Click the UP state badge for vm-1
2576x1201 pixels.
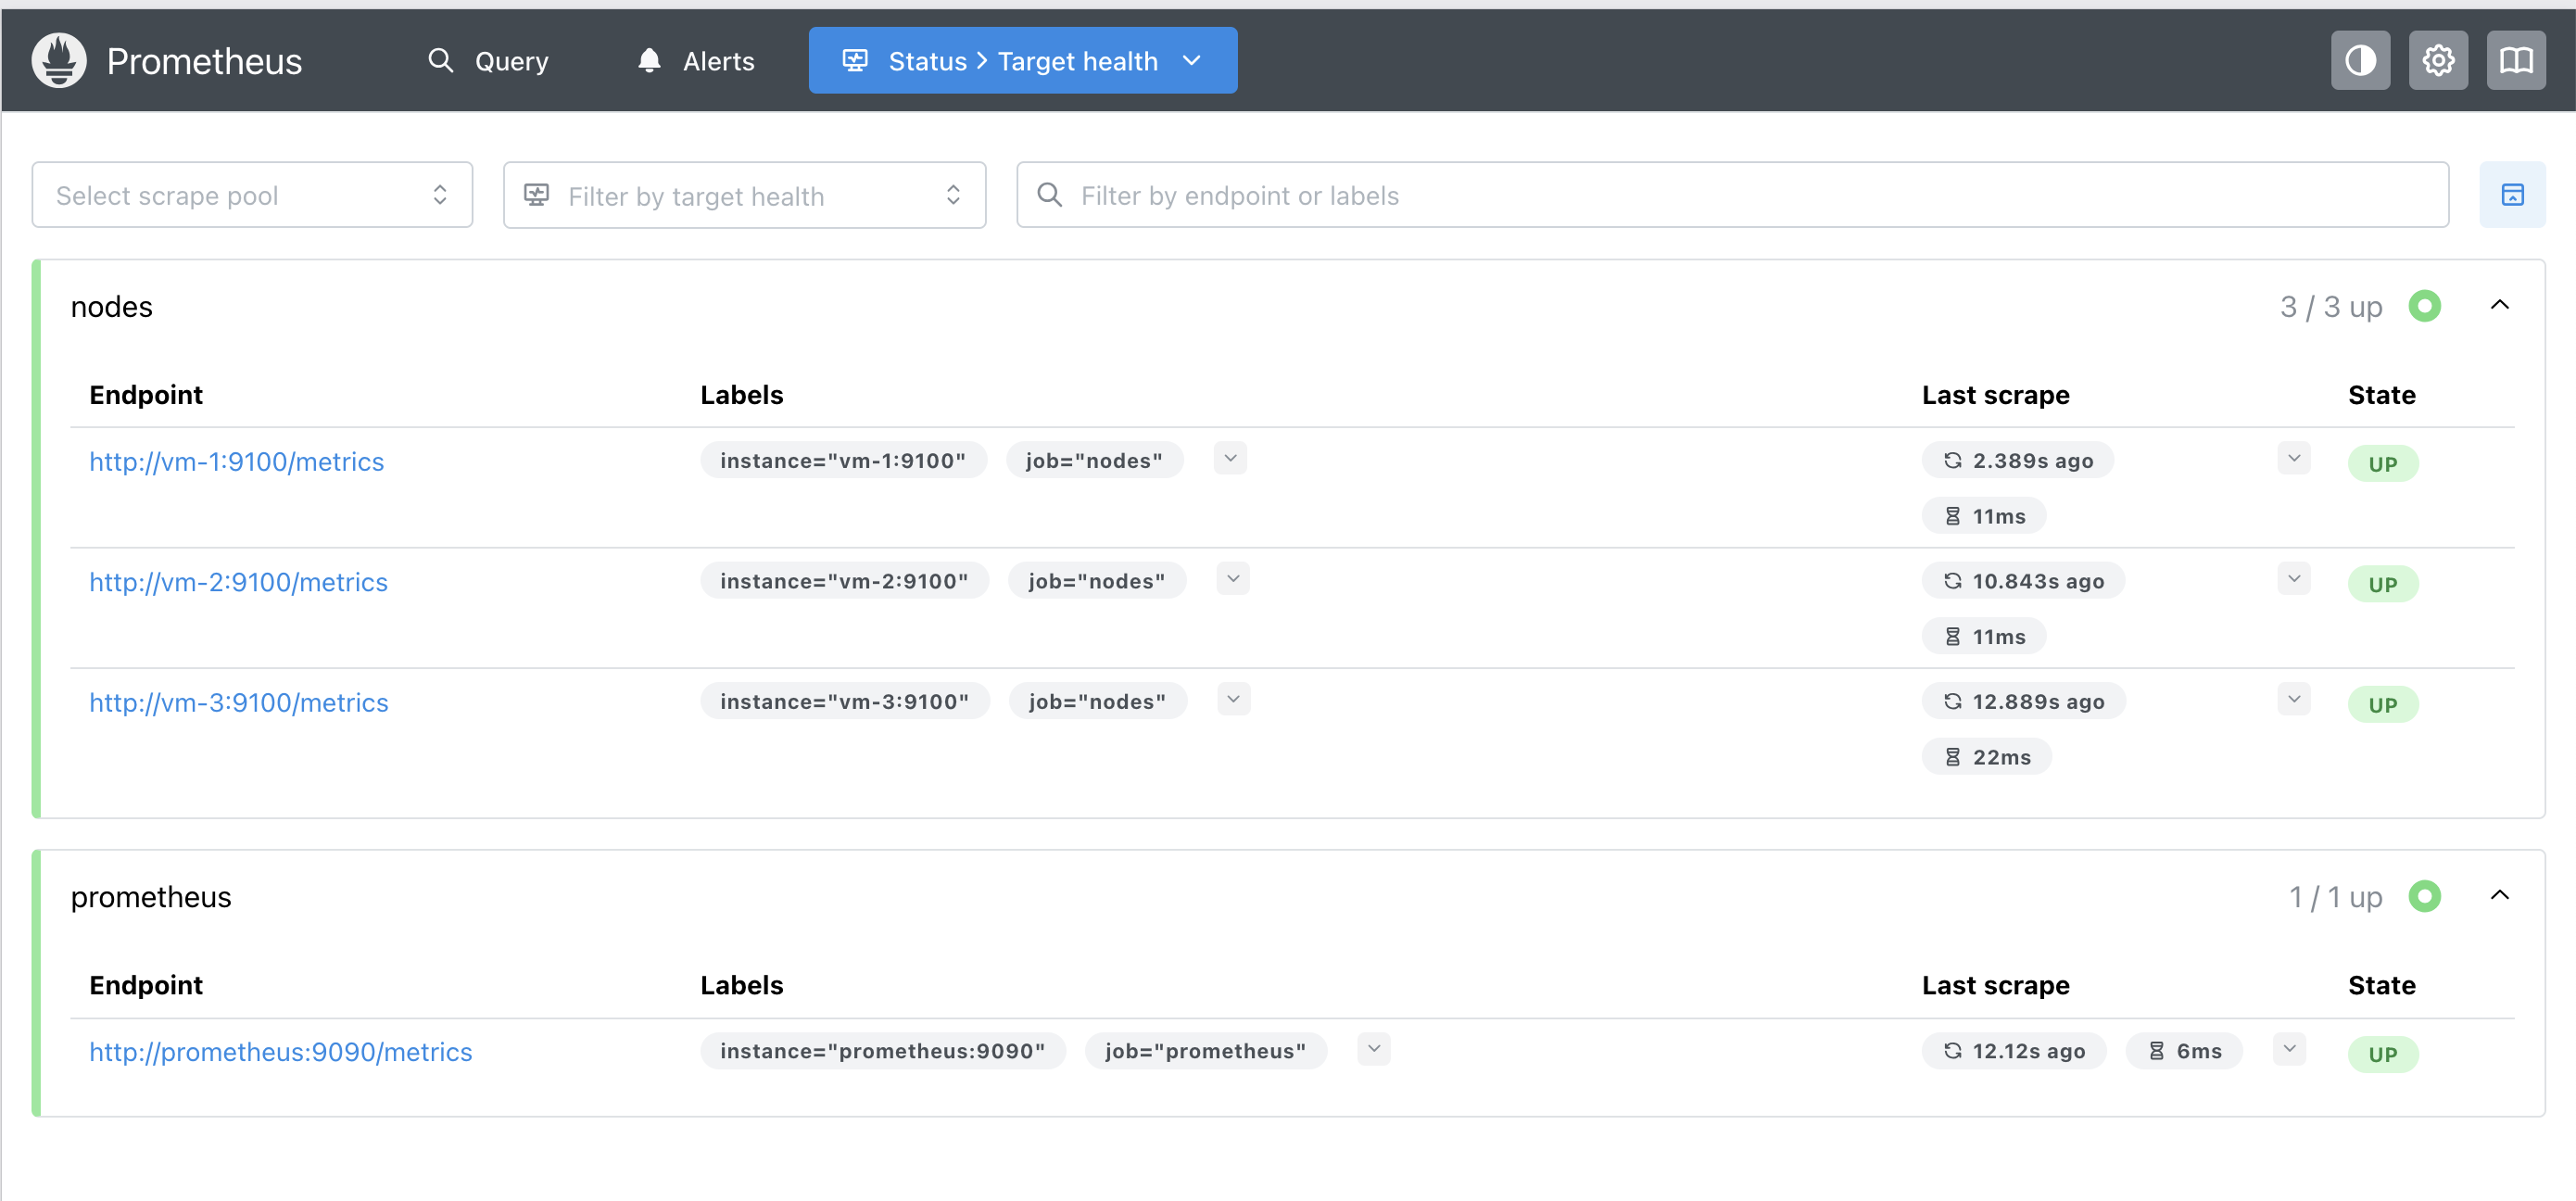click(2383, 463)
